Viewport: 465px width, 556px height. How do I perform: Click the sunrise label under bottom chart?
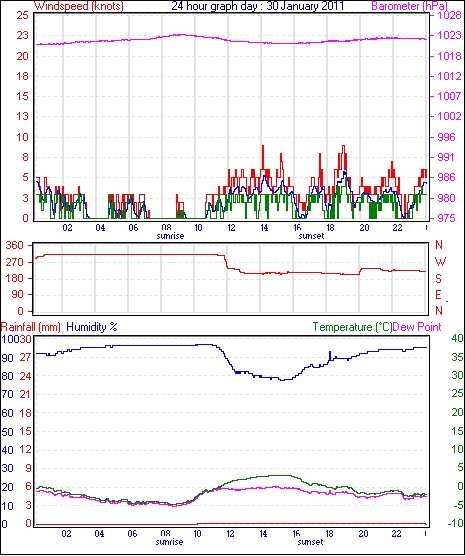click(169, 542)
